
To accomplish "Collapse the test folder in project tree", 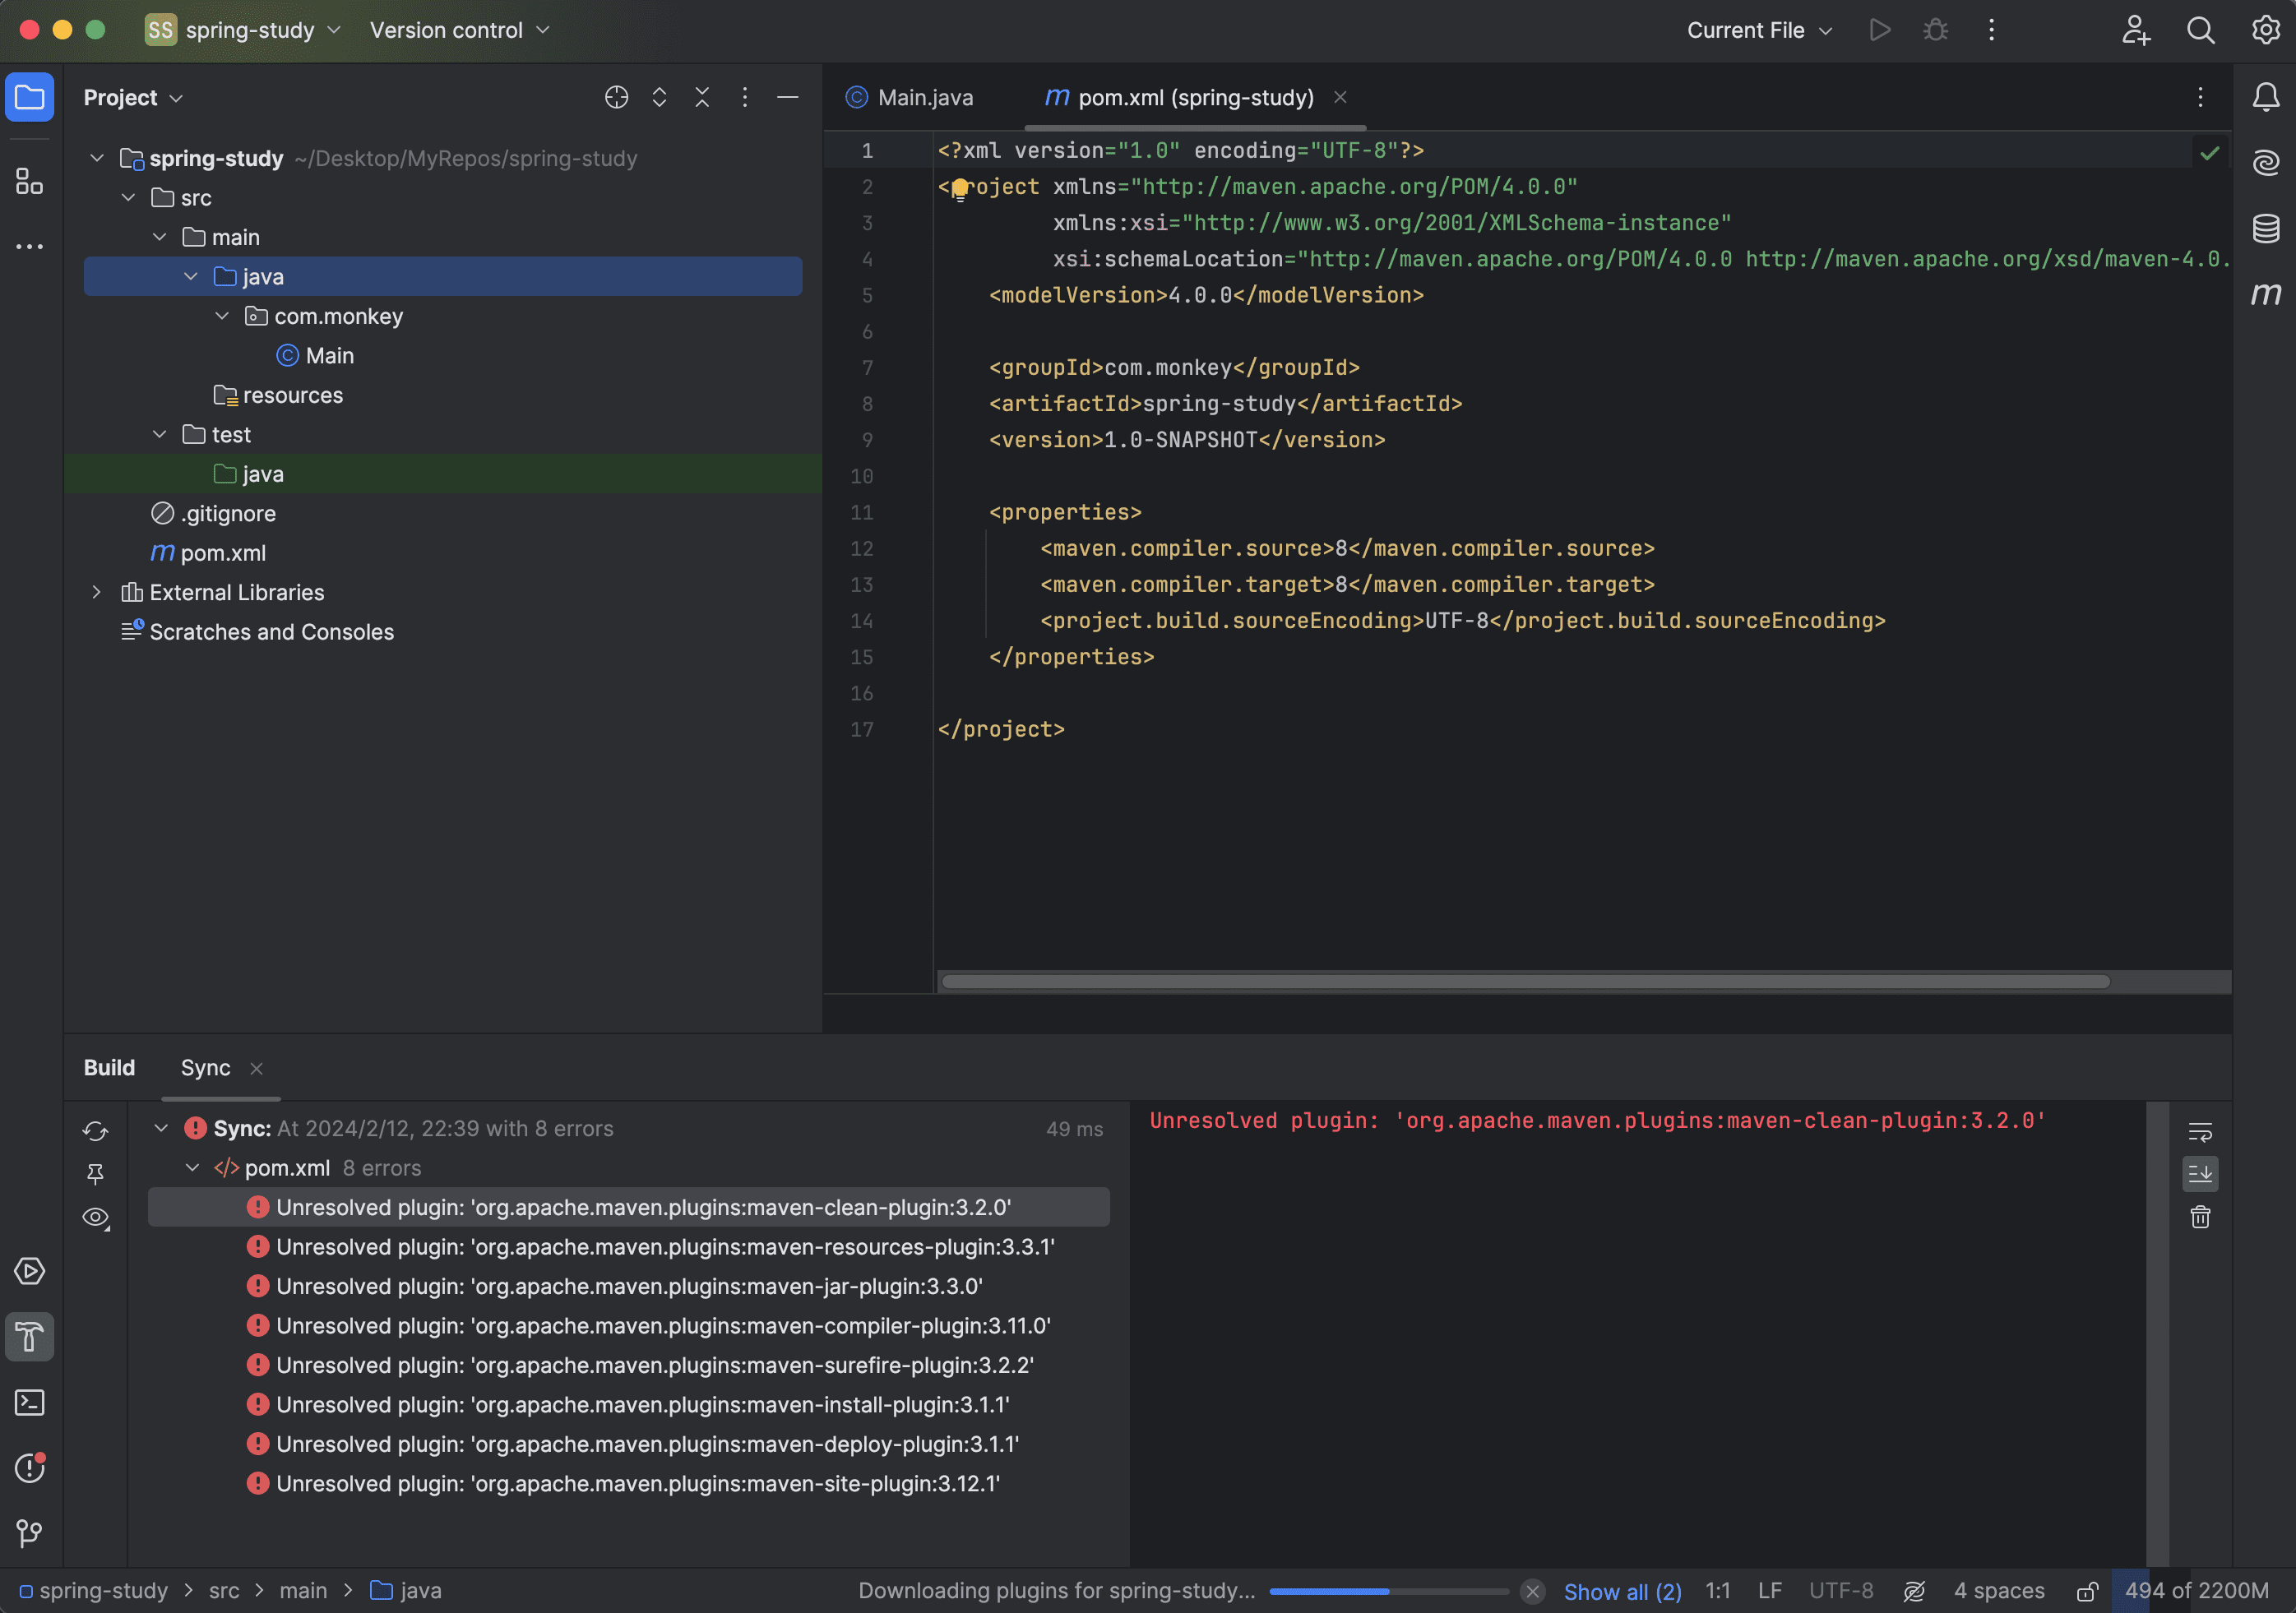I will [x=159, y=434].
